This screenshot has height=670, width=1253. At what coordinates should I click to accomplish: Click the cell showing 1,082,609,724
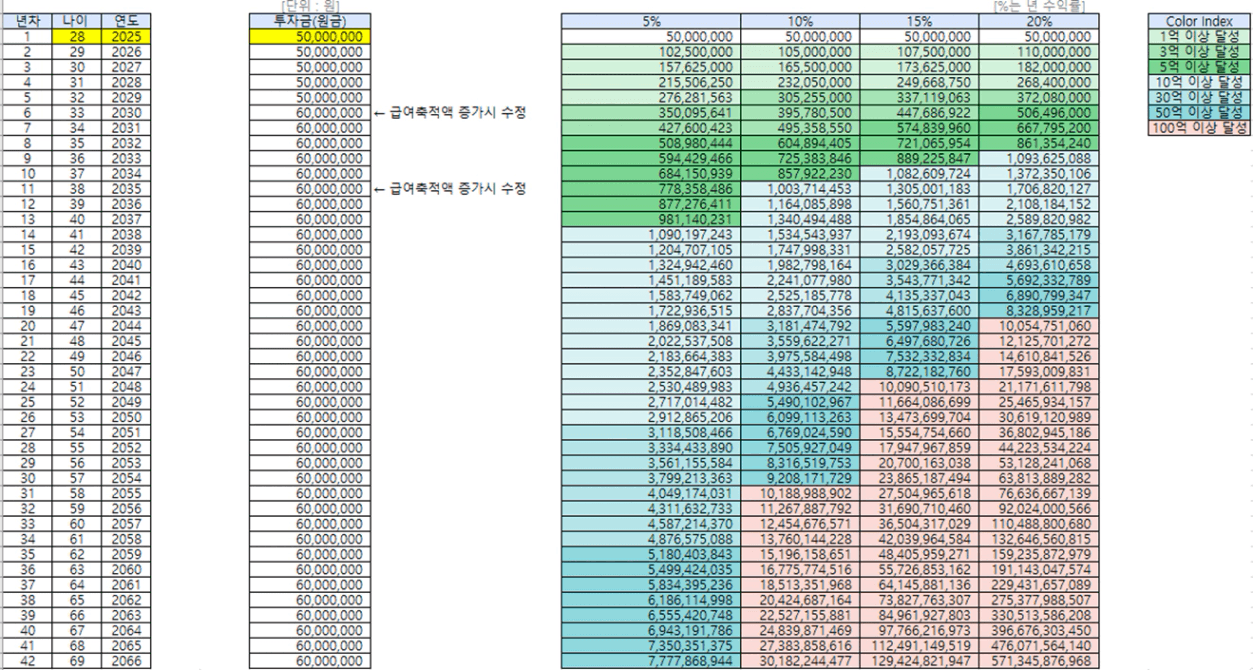919,172
